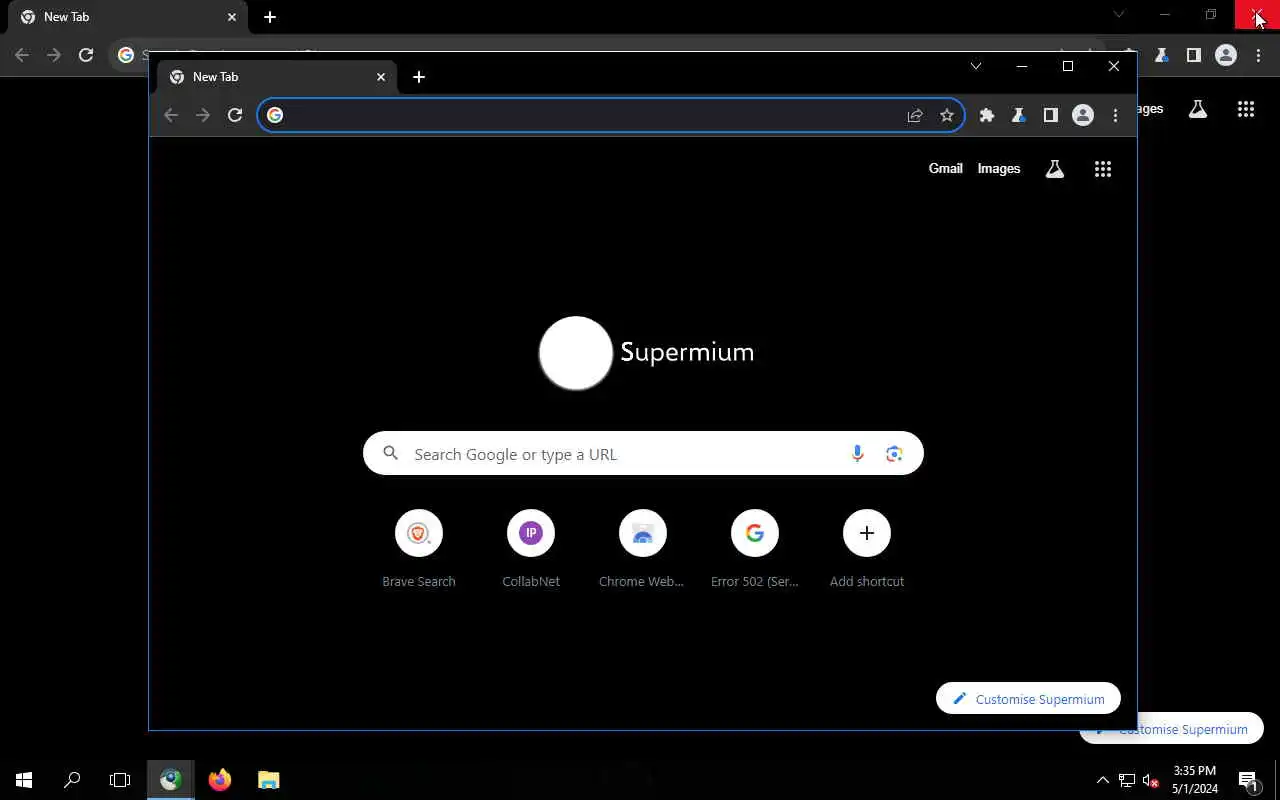Open Google apps grid on front page
The height and width of the screenshot is (800, 1280).
pyautogui.click(x=1103, y=169)
